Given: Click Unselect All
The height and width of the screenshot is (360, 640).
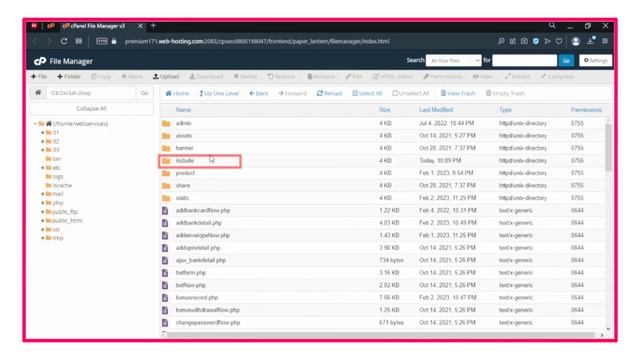Looking at the screenshot, I should coord(411,93).
